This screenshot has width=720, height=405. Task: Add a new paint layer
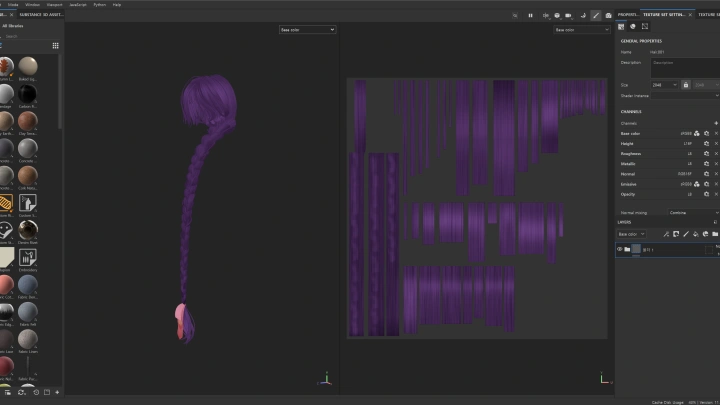click(x=686, y=234)
